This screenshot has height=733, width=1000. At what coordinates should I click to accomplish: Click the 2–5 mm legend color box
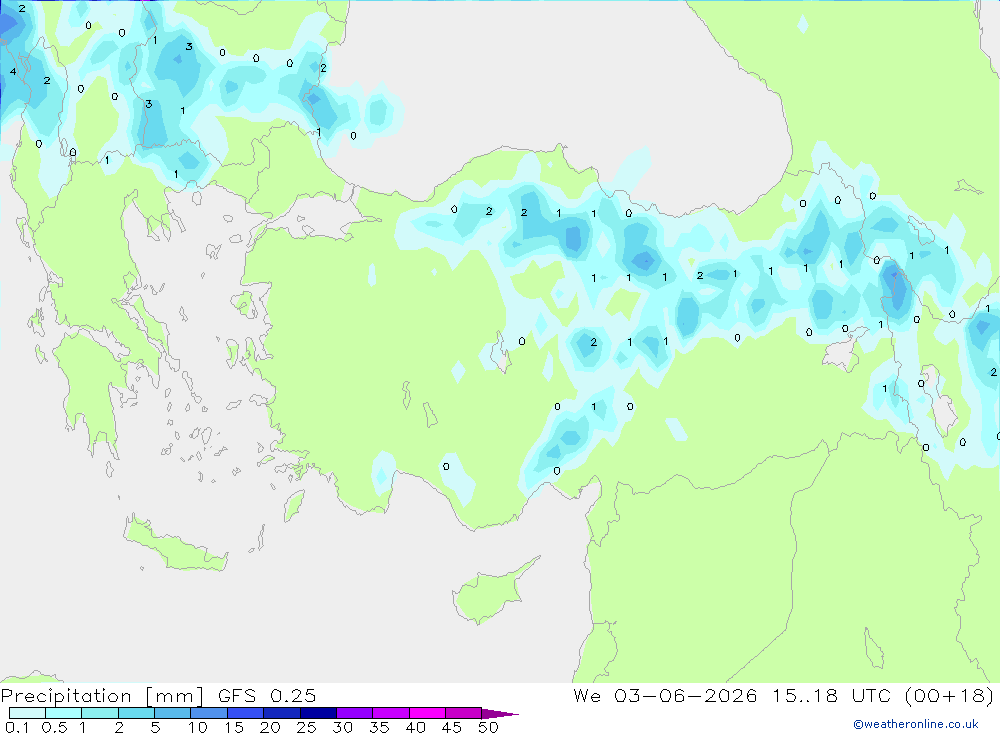[136, 713]
